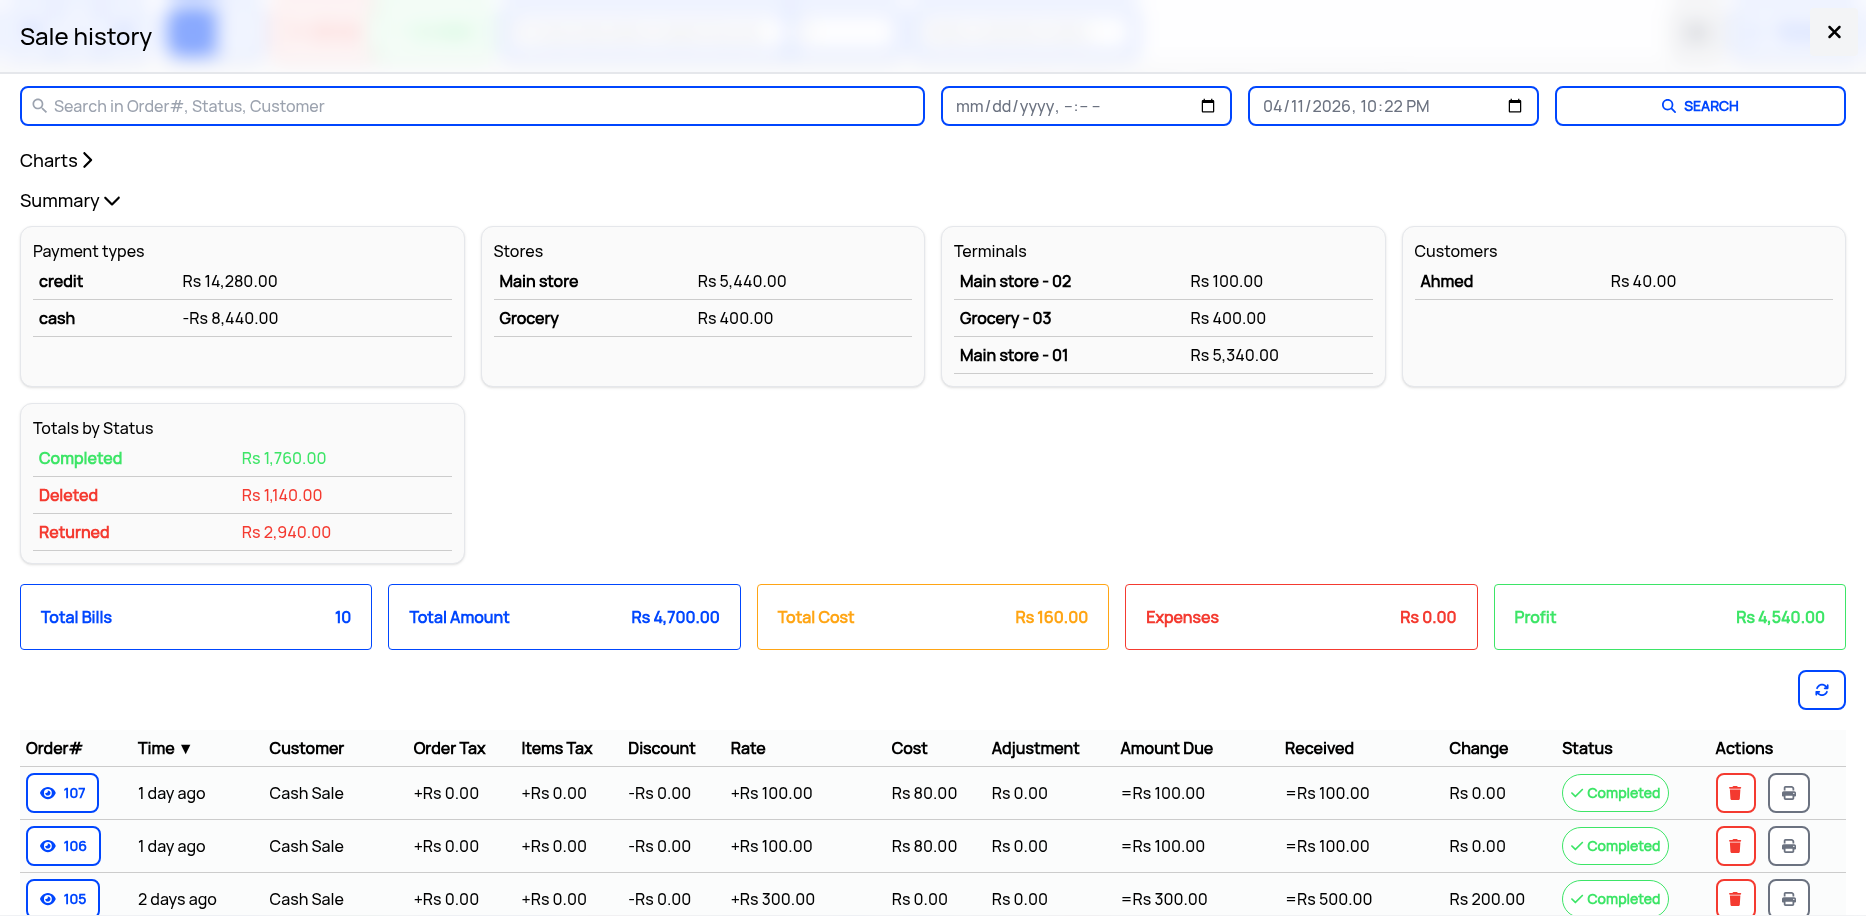
Task: Select the Grocery row in Stores
Action: coord(702,319)
